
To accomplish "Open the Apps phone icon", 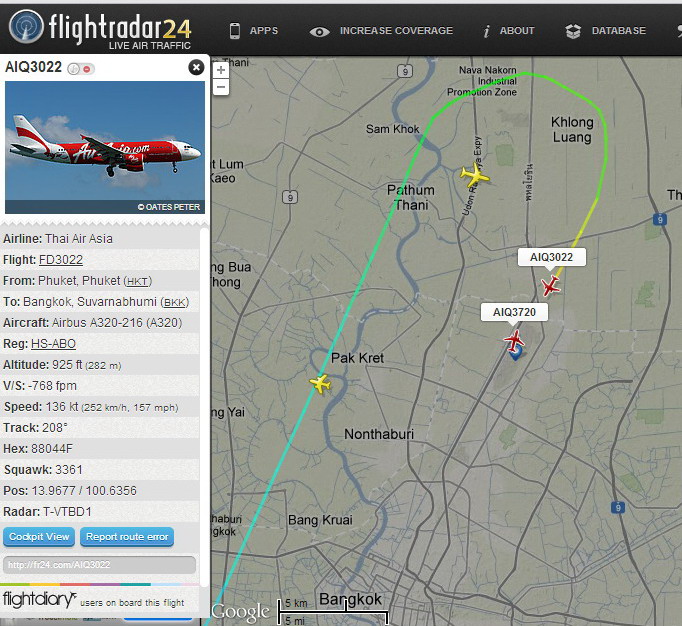I will tap(234, 31).
